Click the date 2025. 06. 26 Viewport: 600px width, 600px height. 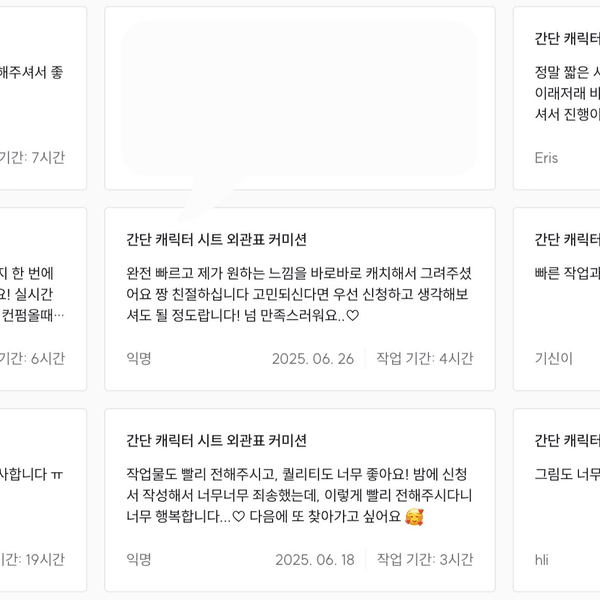(x=313, y=358)
